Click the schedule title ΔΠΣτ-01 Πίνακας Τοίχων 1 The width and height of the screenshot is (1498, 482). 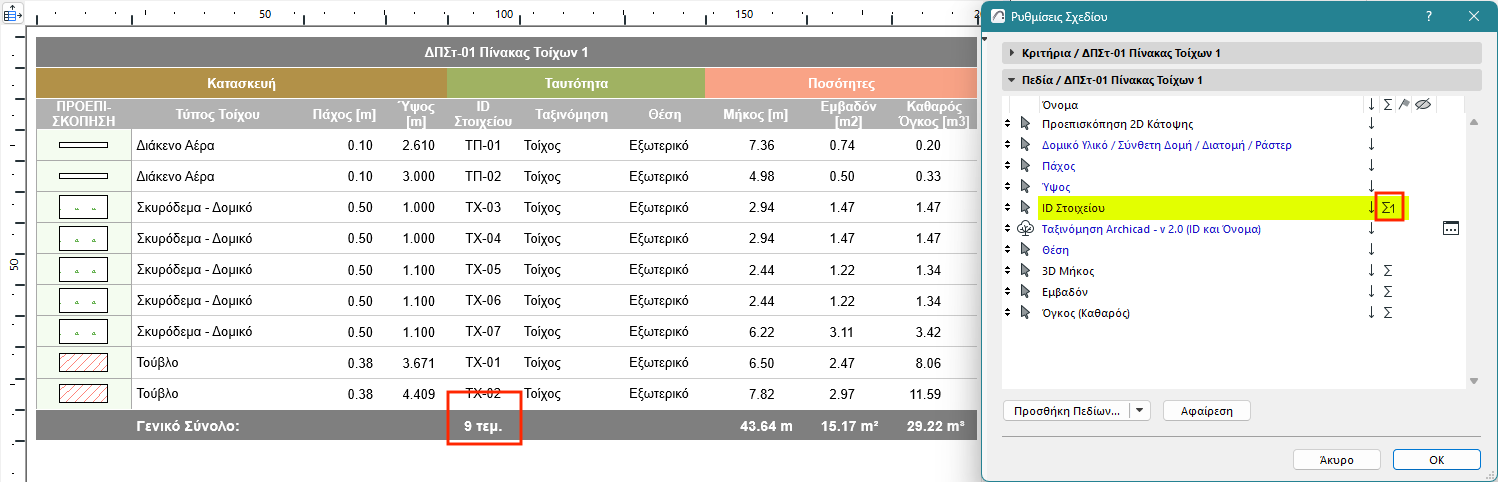pos(506,52)
